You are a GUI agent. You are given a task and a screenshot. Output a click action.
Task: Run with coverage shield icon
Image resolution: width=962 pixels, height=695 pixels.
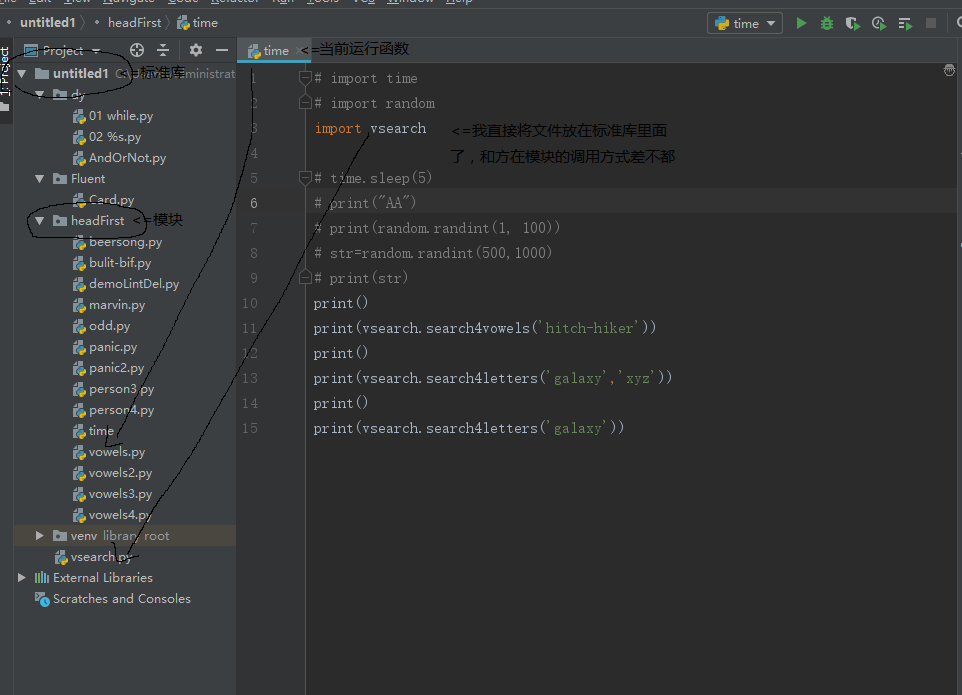[853, 23]
